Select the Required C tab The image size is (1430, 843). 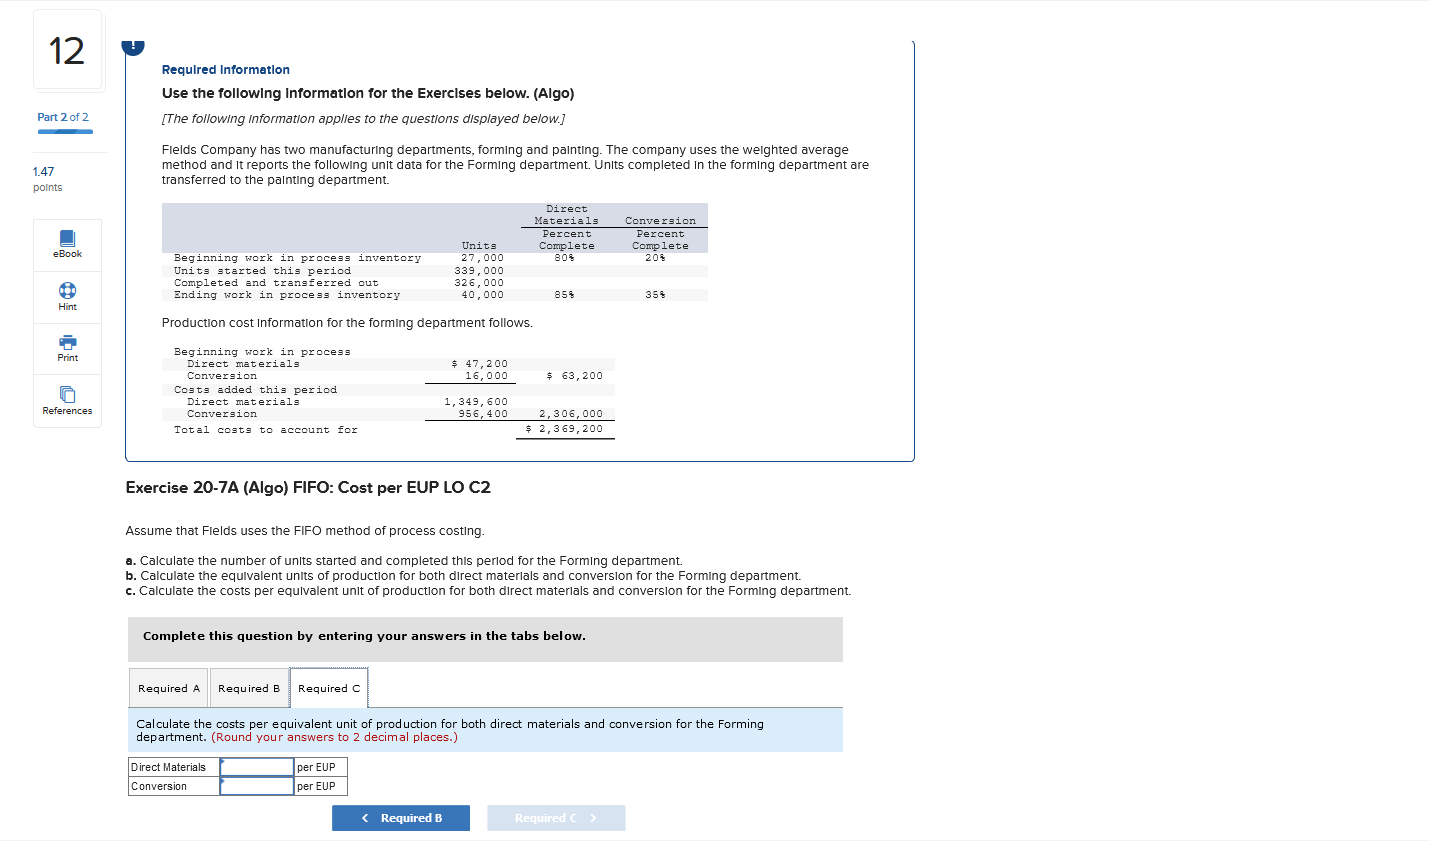[x=329, y=688]
